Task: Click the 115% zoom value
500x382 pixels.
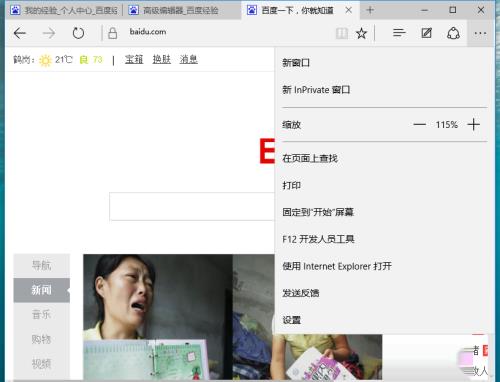Action: coord(447,125)
